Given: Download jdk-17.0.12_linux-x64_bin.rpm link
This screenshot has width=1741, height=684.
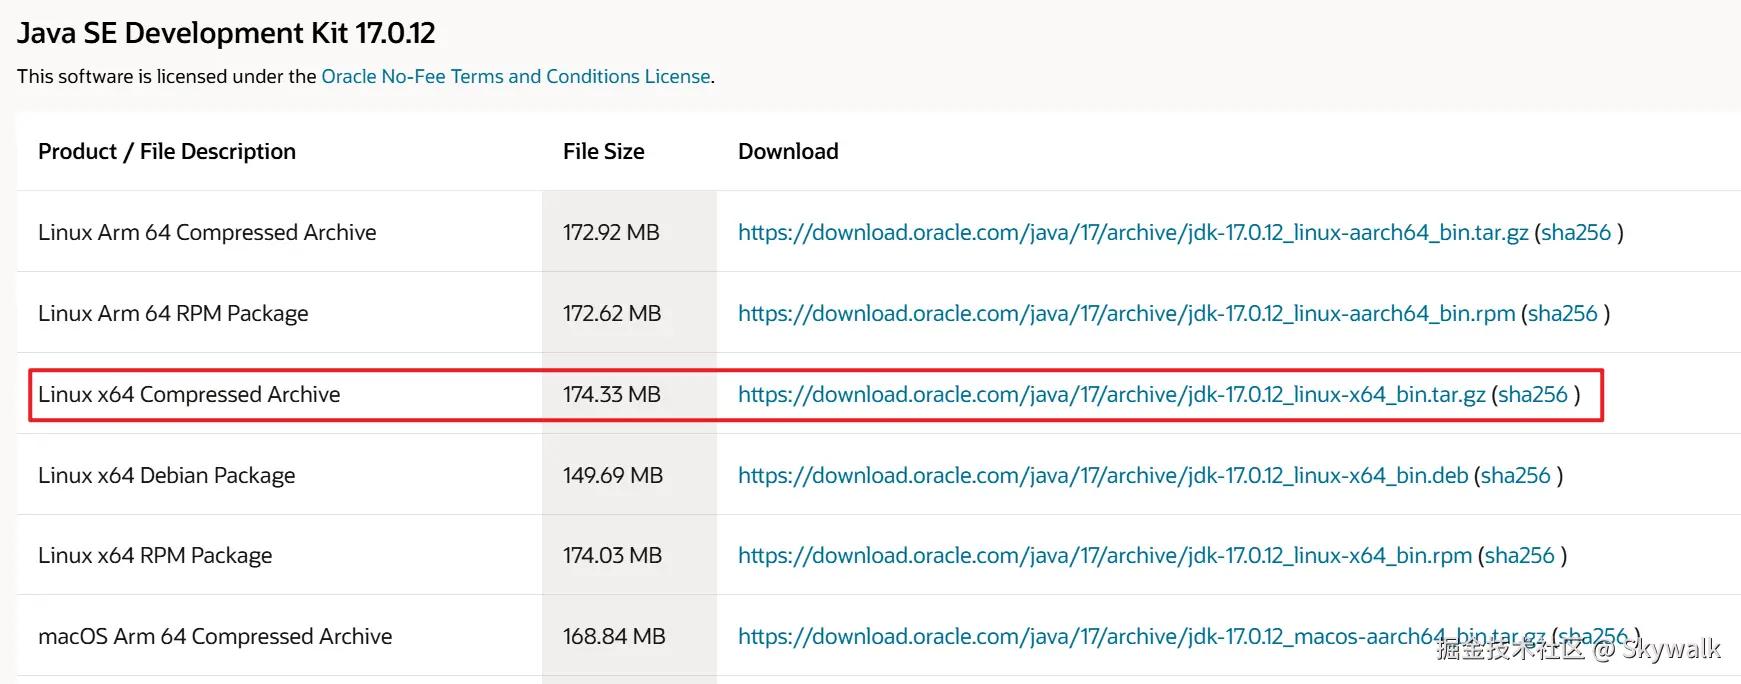Looking at the screenshot, I should coord(1105,555).
